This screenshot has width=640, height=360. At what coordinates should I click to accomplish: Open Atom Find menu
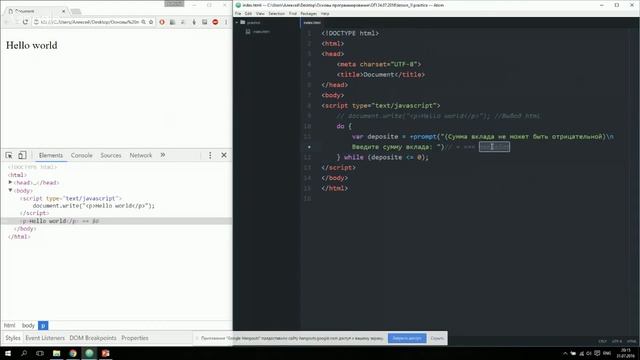(x=293, y=13)
